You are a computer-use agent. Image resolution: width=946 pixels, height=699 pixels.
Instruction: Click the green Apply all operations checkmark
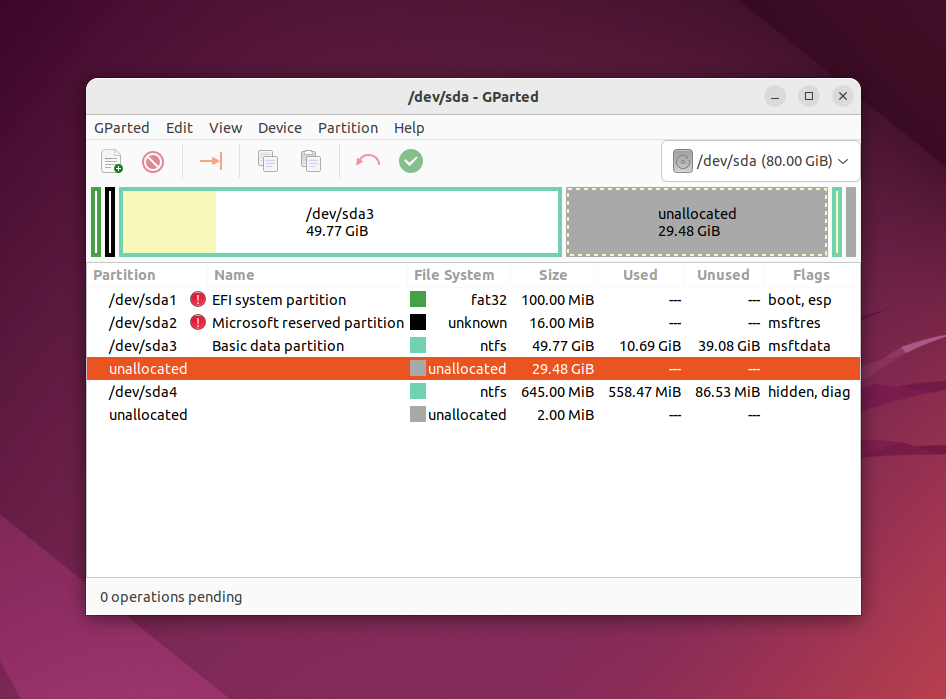411,161
